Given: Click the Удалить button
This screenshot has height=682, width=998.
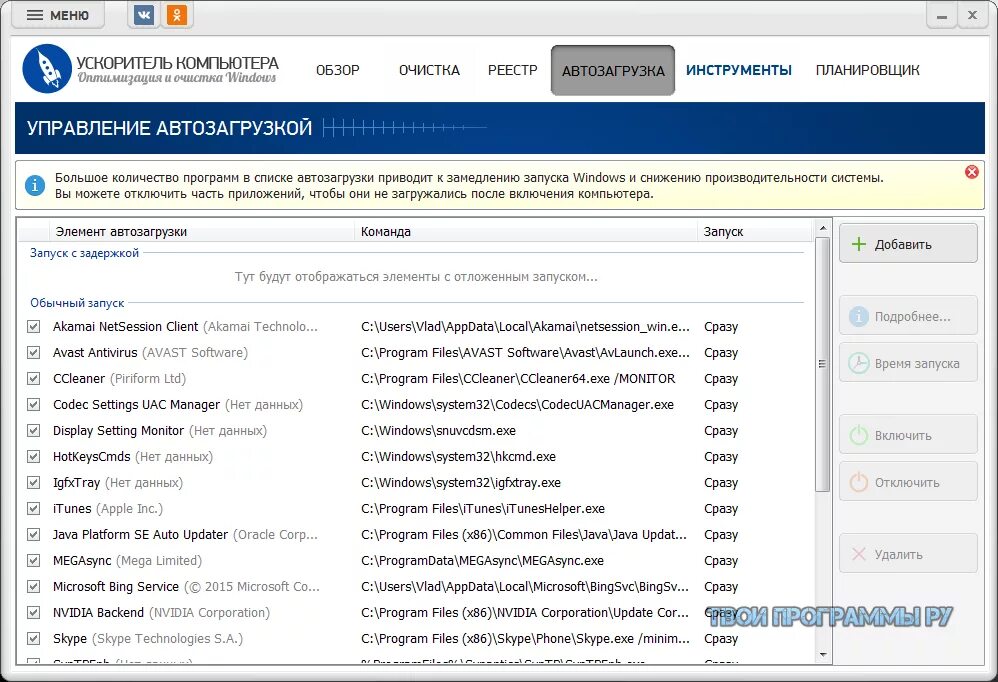Looking at the screenshot, I should [908, 553].
